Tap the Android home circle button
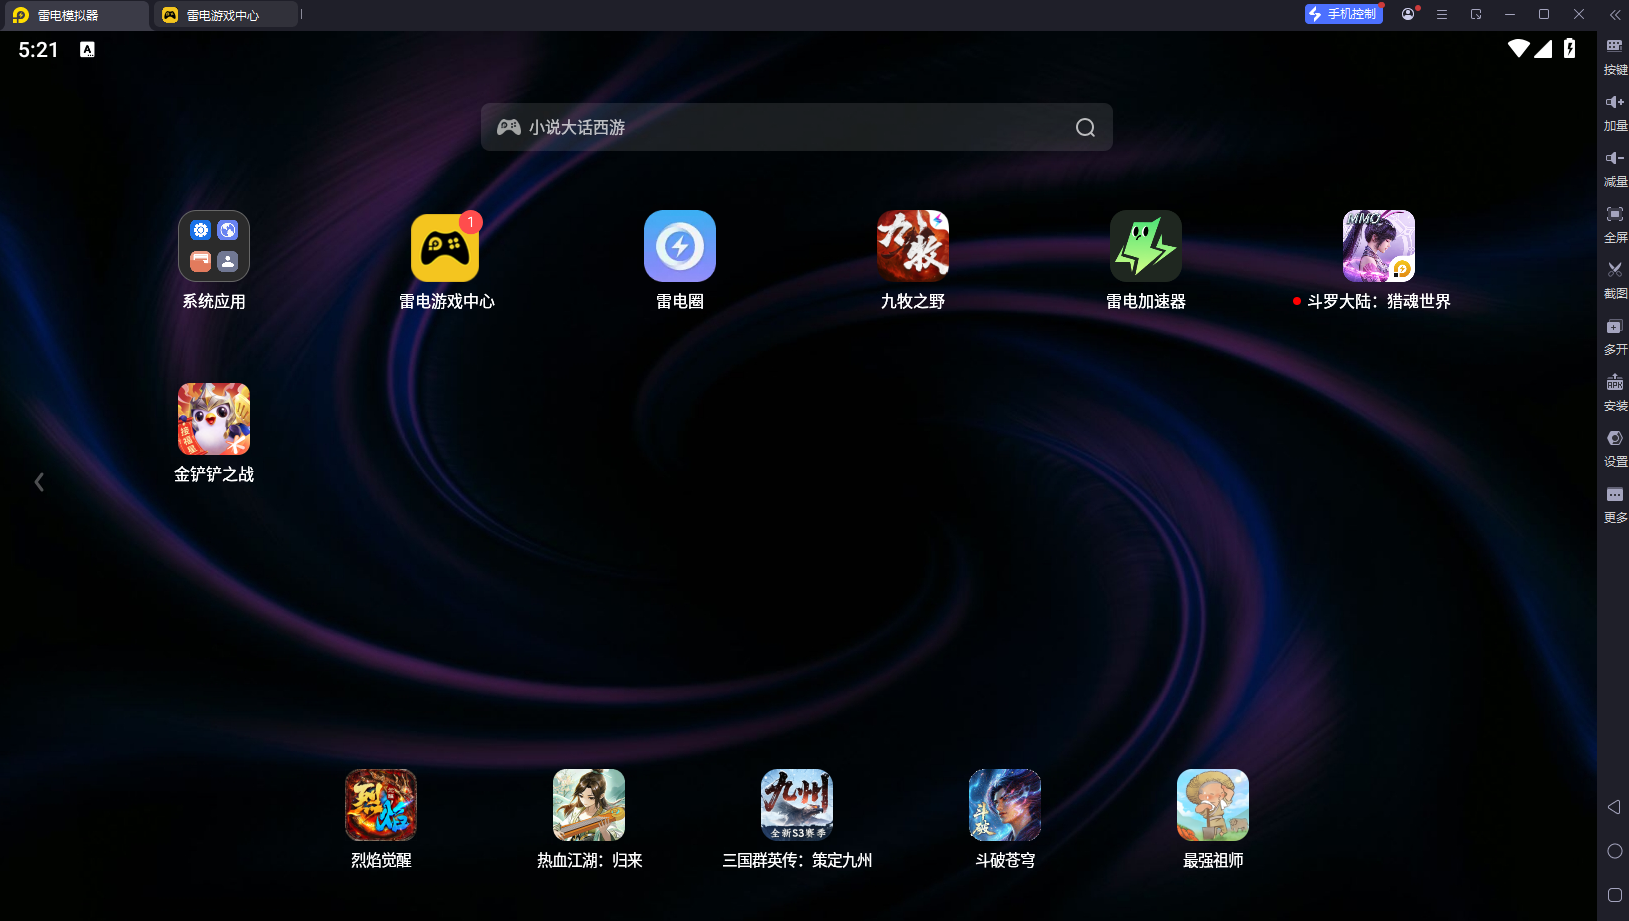 tap(1614, 851)
